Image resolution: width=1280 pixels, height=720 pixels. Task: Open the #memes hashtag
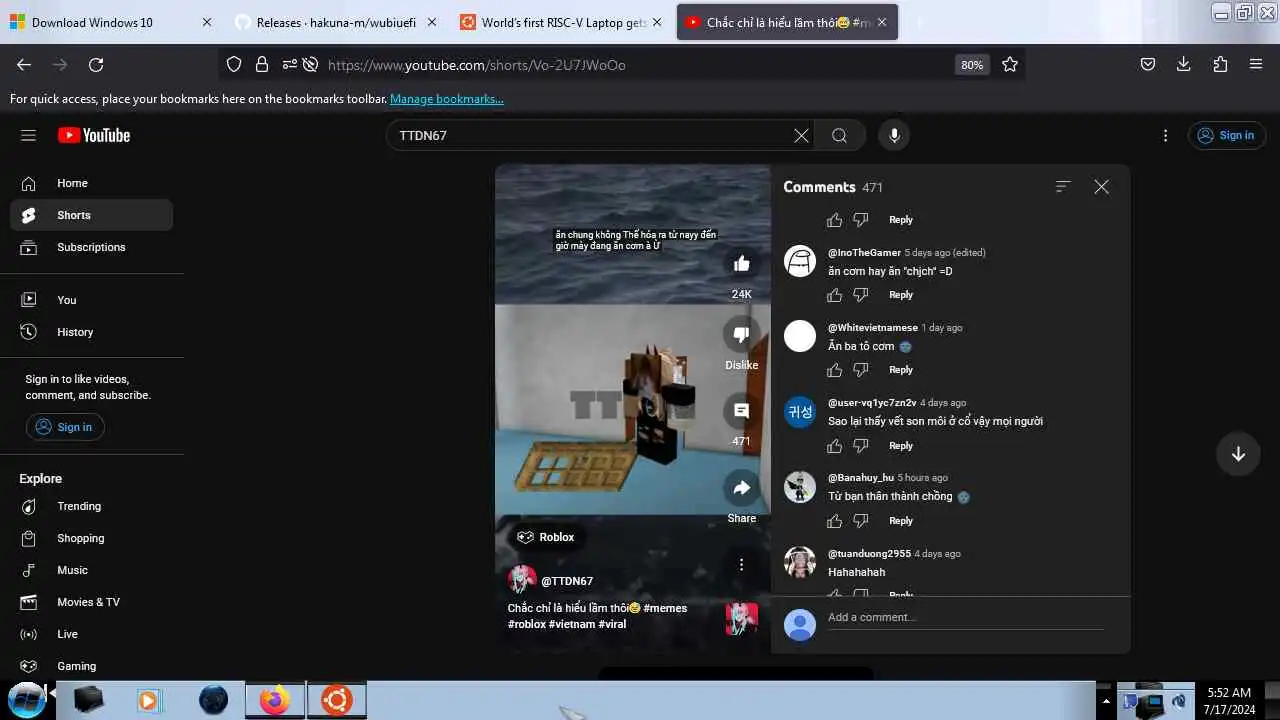pyautogui.click(x=665, y=608)
